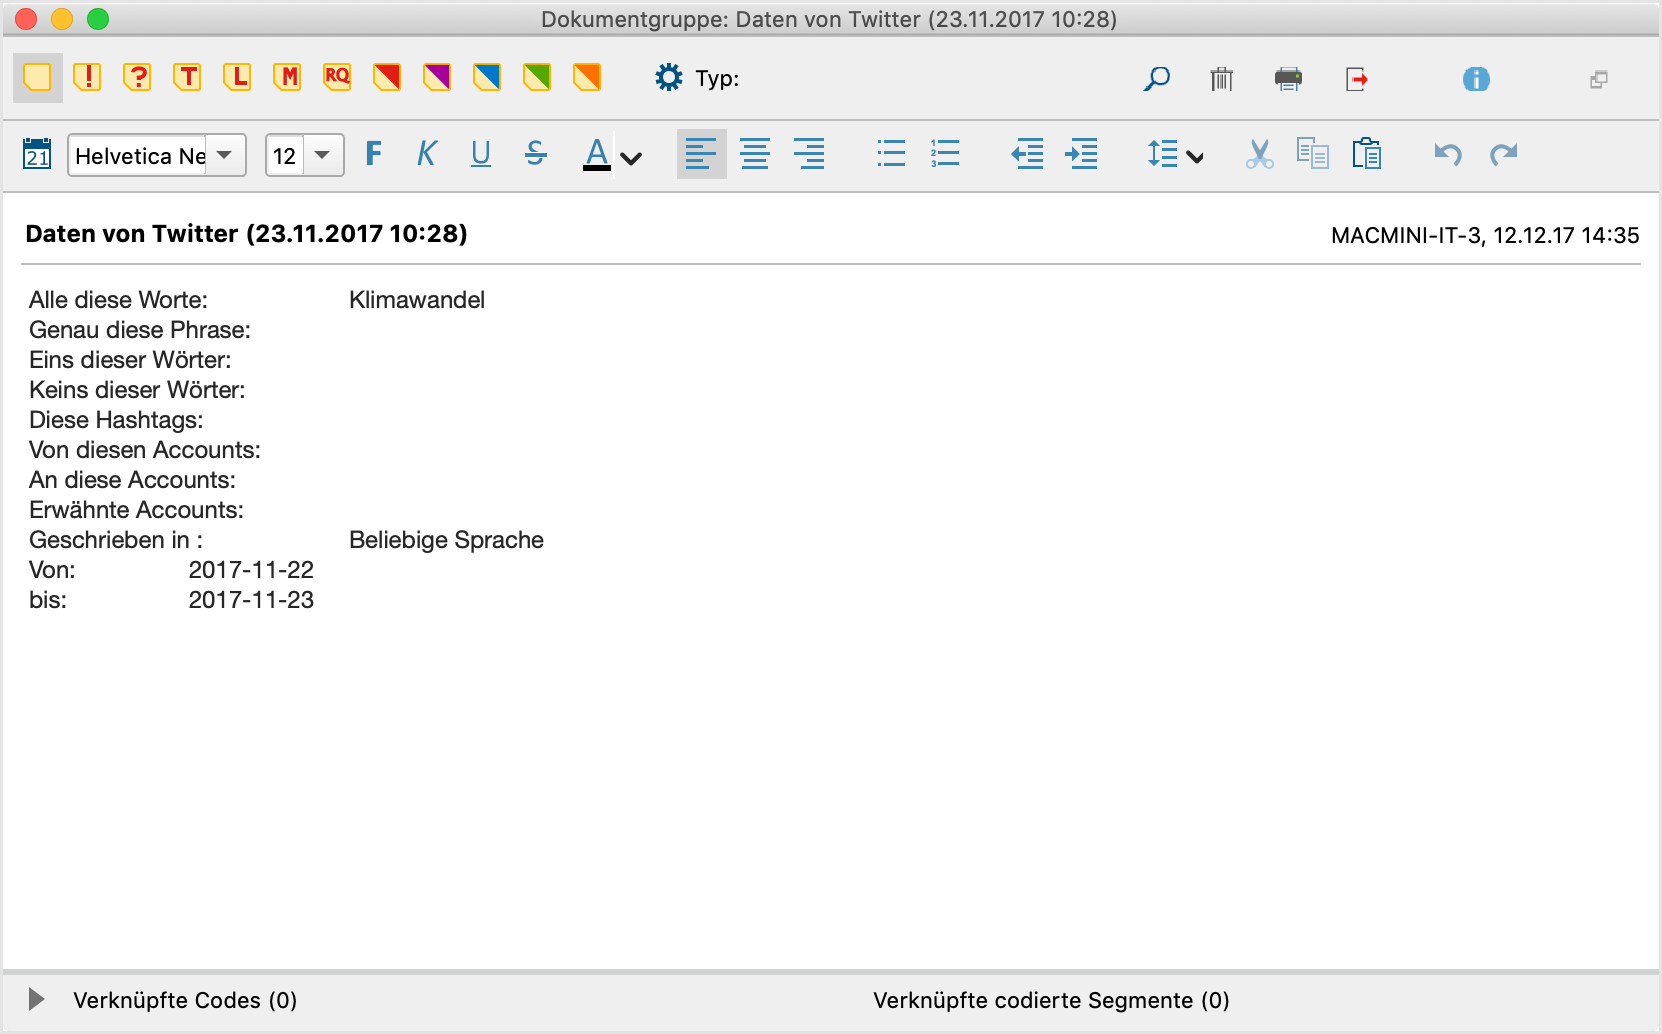
Task: Insert bulleted list
Action: [891, 154]
